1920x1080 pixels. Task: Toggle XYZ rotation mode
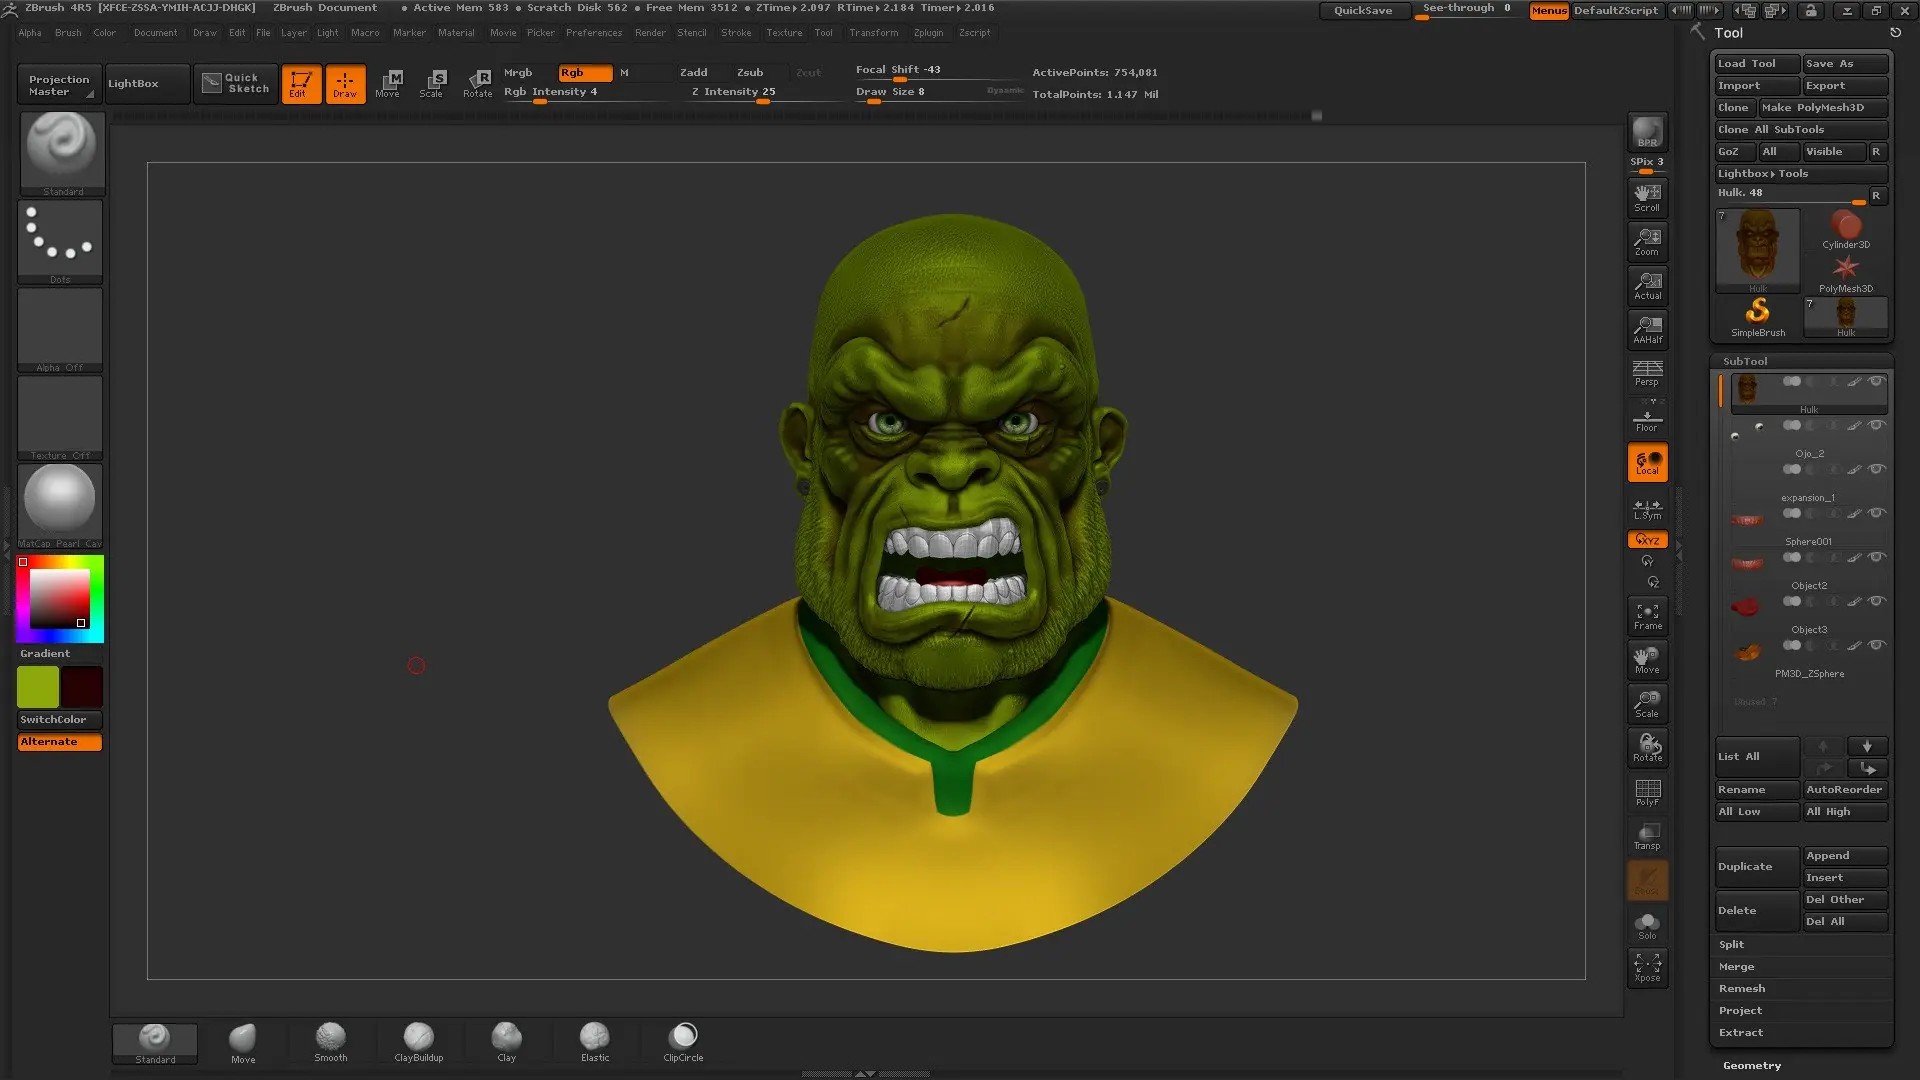[x=1647, y=540]
